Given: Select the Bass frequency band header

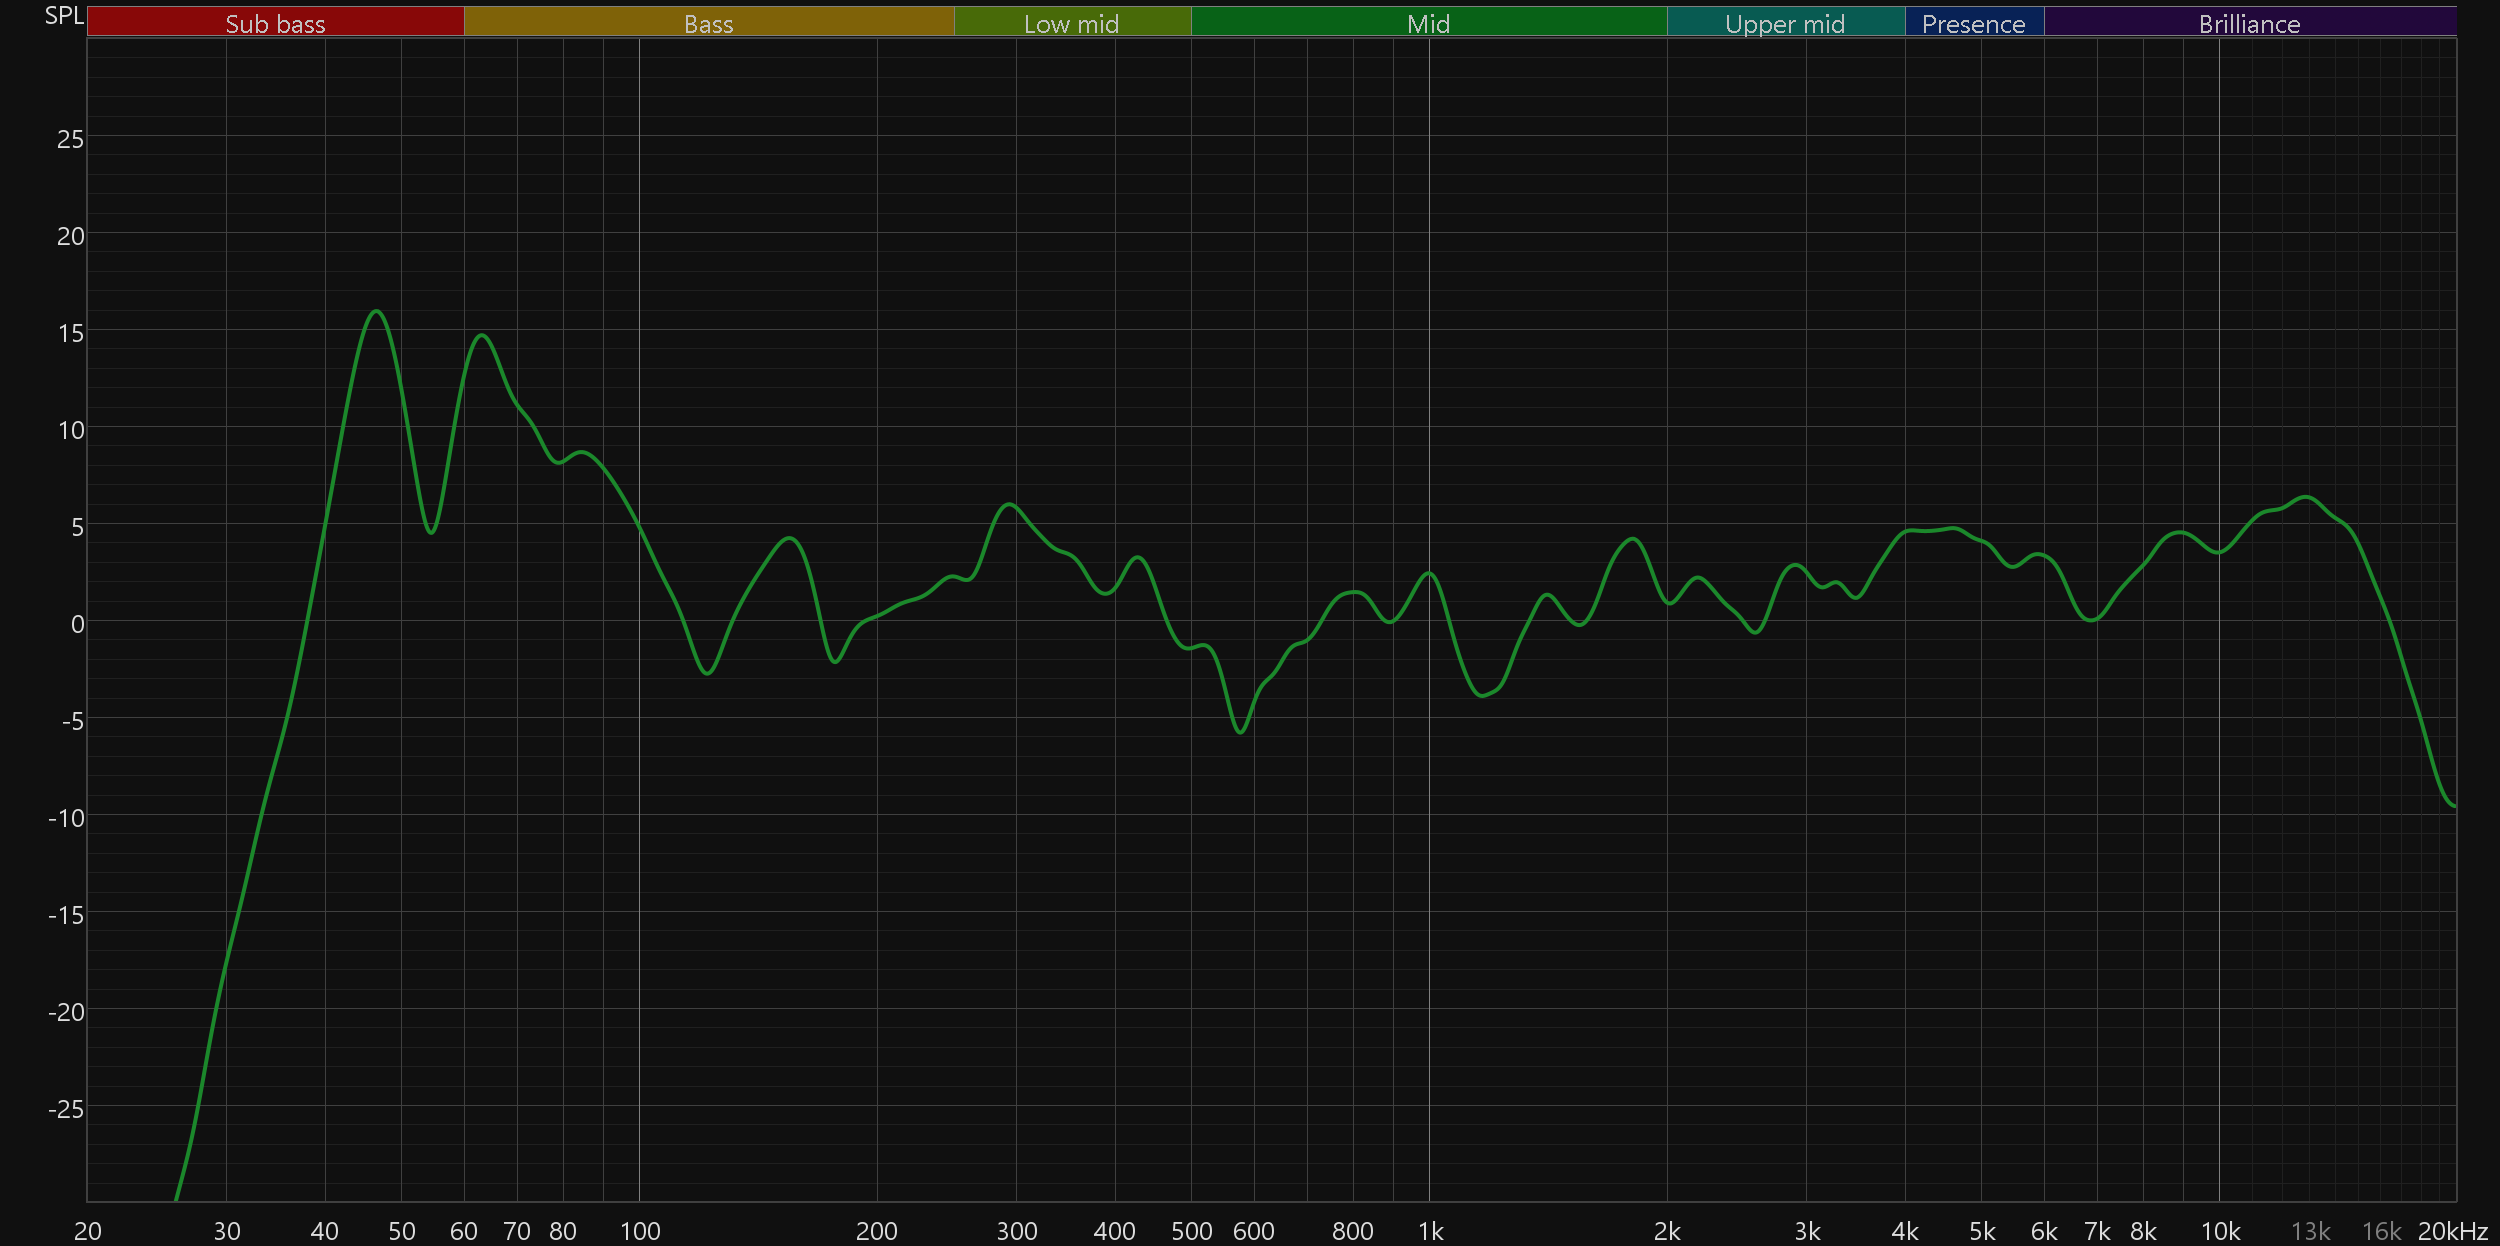Looking at the screenshot, I should point(708,23).
